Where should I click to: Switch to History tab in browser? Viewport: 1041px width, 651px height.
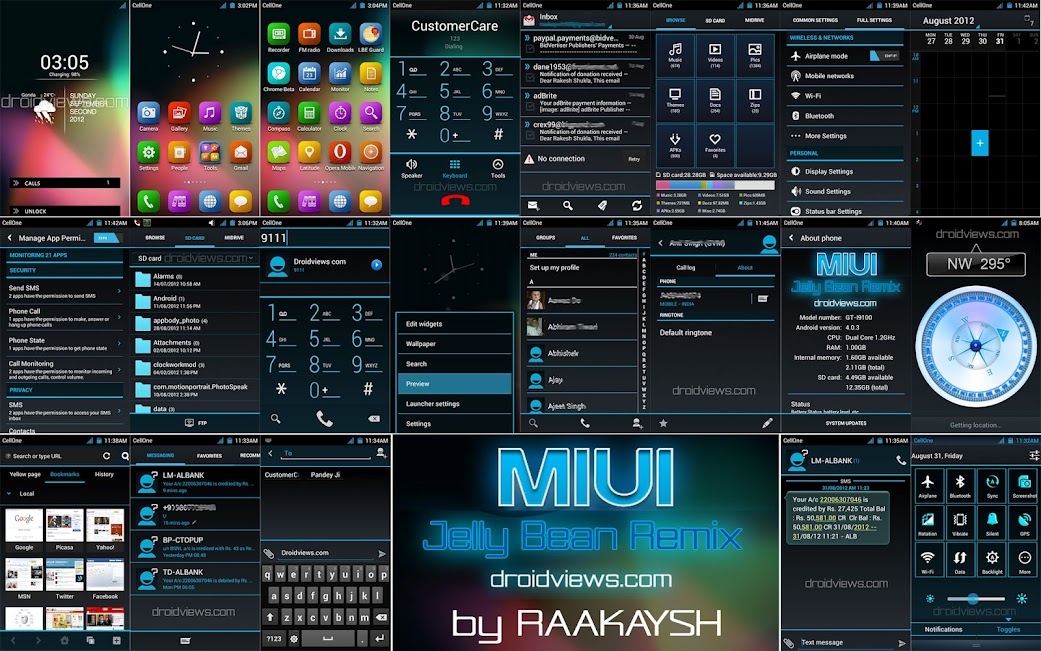pyautogui.click(x=104, y=474)
